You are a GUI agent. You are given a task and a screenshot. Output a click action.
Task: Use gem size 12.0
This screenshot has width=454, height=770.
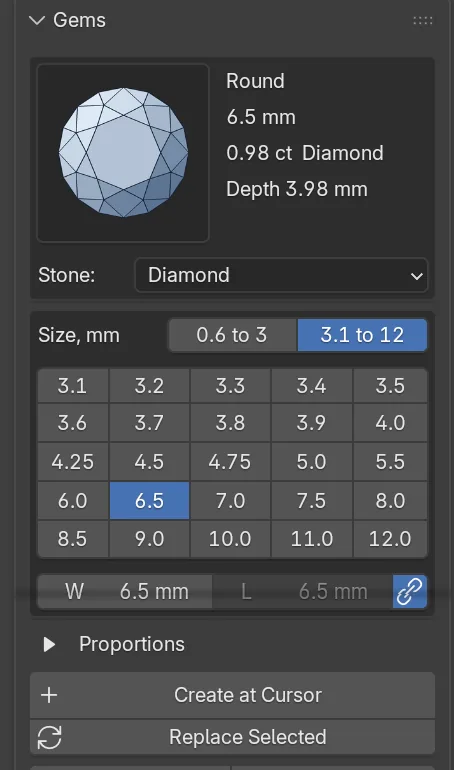pyautogui.click(x=390, y=539)
